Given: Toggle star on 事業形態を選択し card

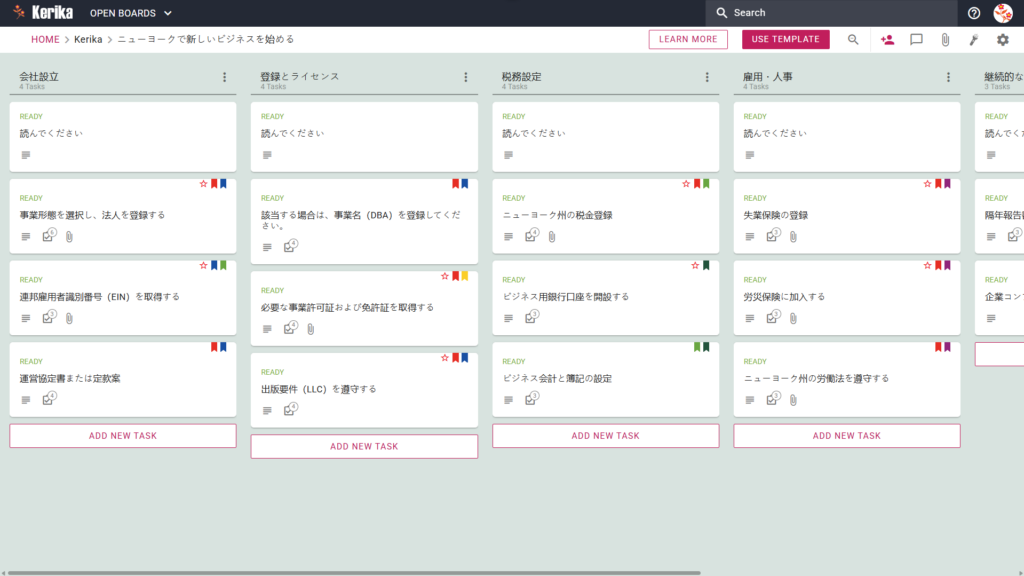Looking at the screenshot, I should tap(203, 184).
